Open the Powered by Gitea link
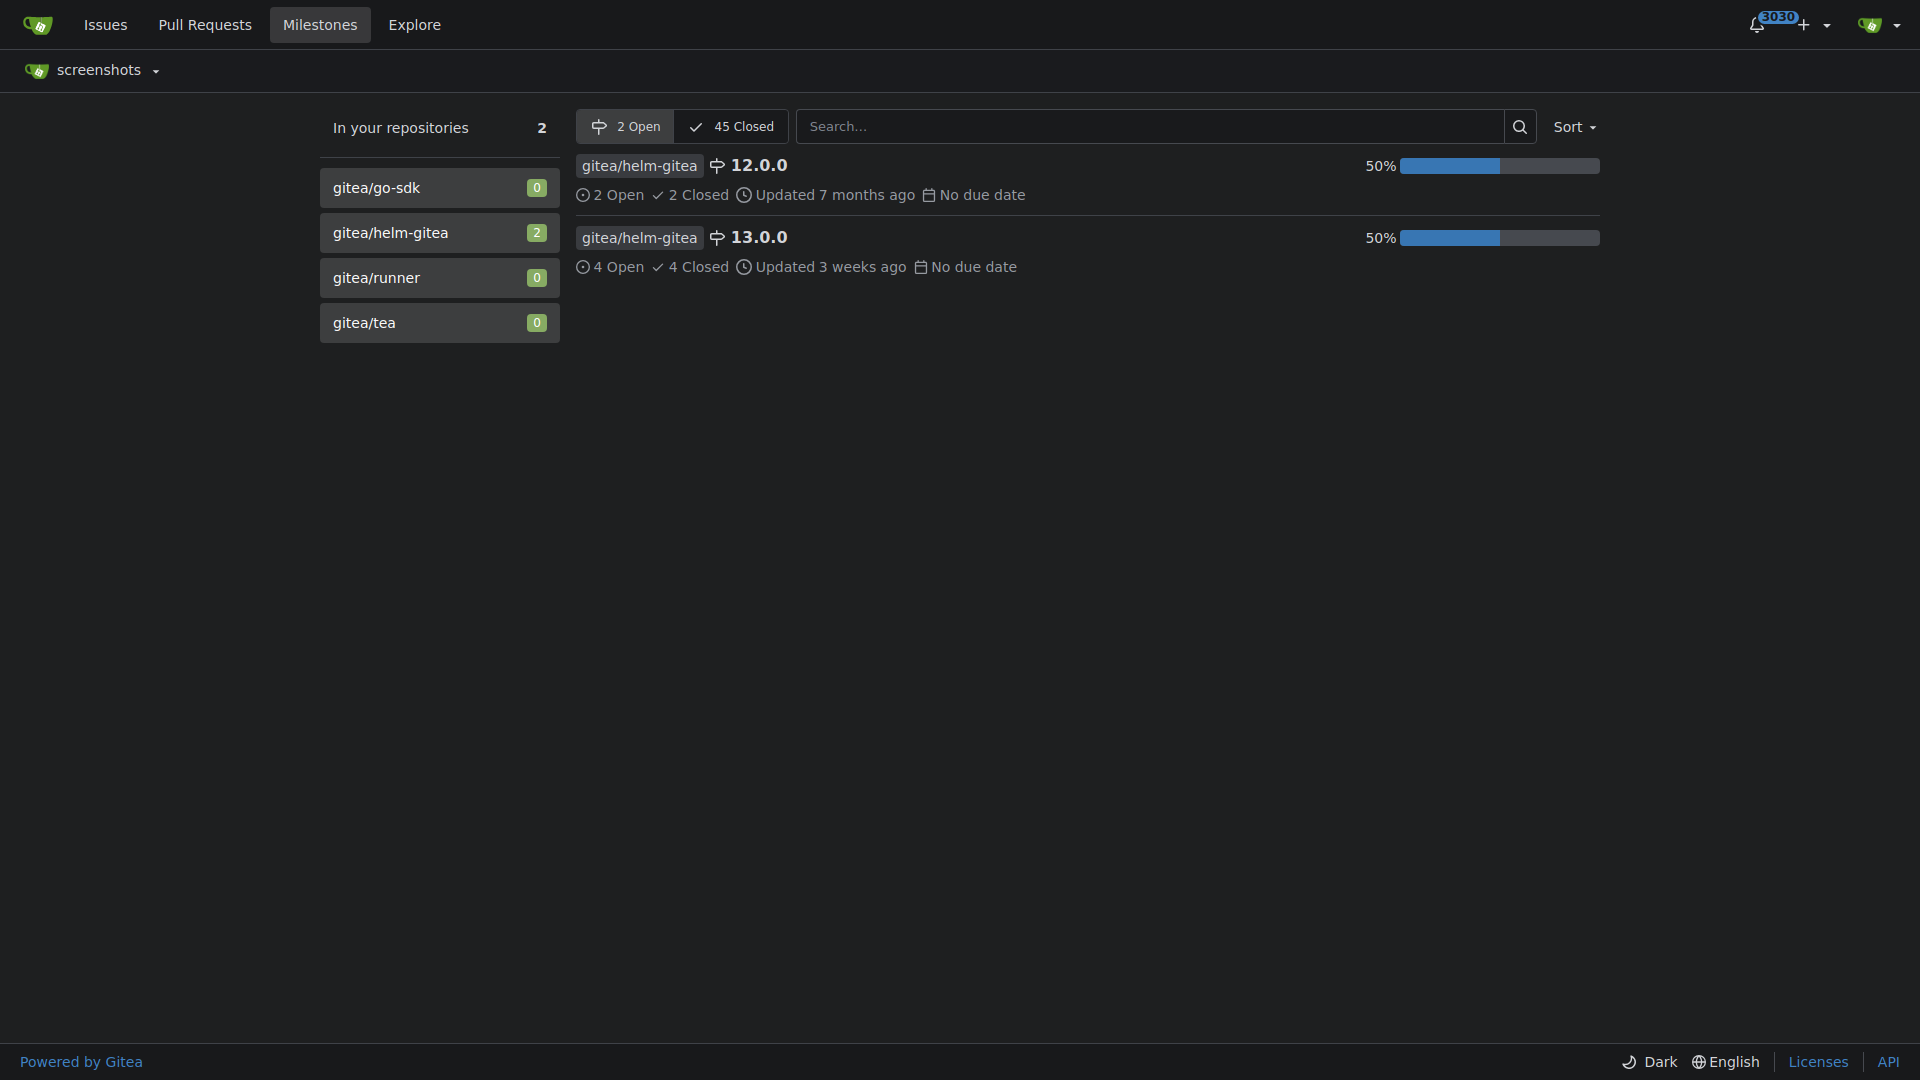The height and width of the screenshot is (1080, 1920). (81, 1062)
